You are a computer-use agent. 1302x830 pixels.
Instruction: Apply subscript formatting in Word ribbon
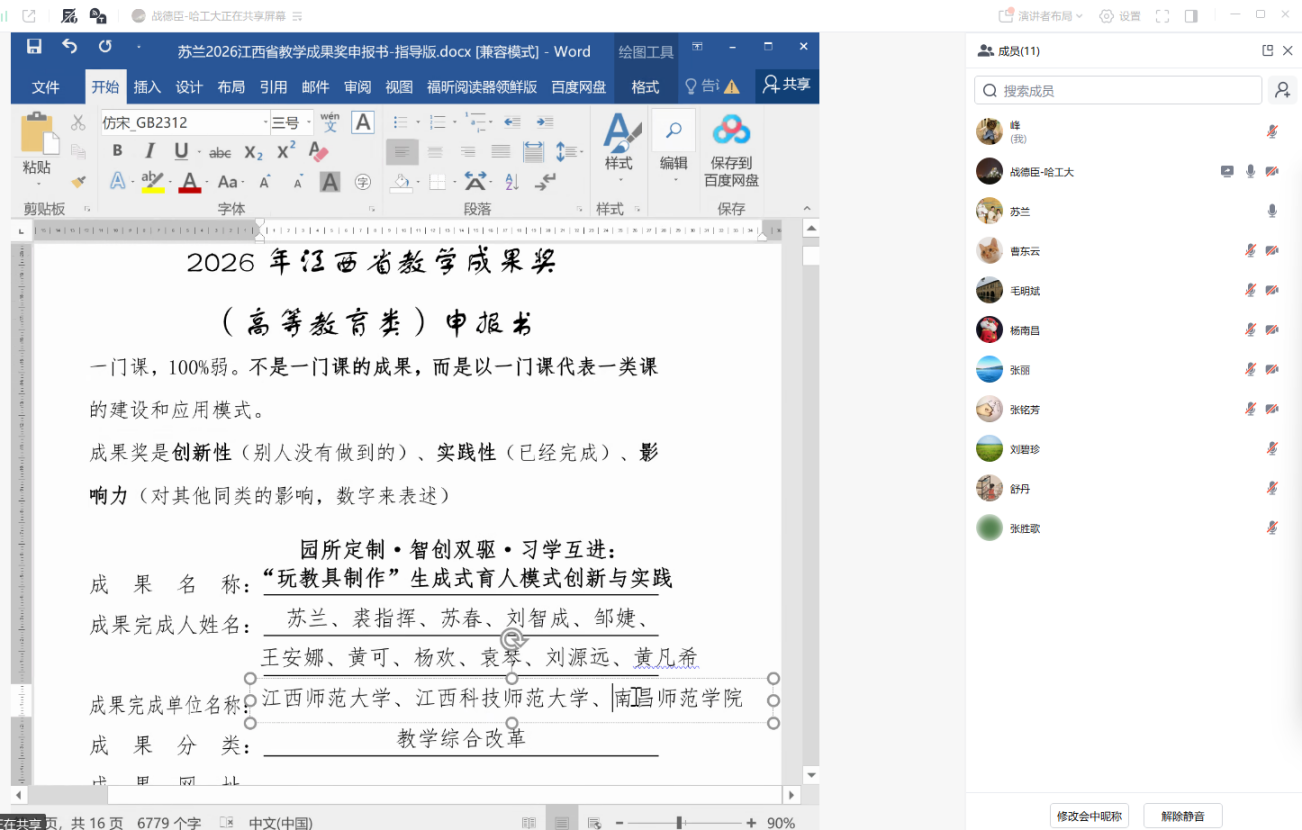click(254, 152)
